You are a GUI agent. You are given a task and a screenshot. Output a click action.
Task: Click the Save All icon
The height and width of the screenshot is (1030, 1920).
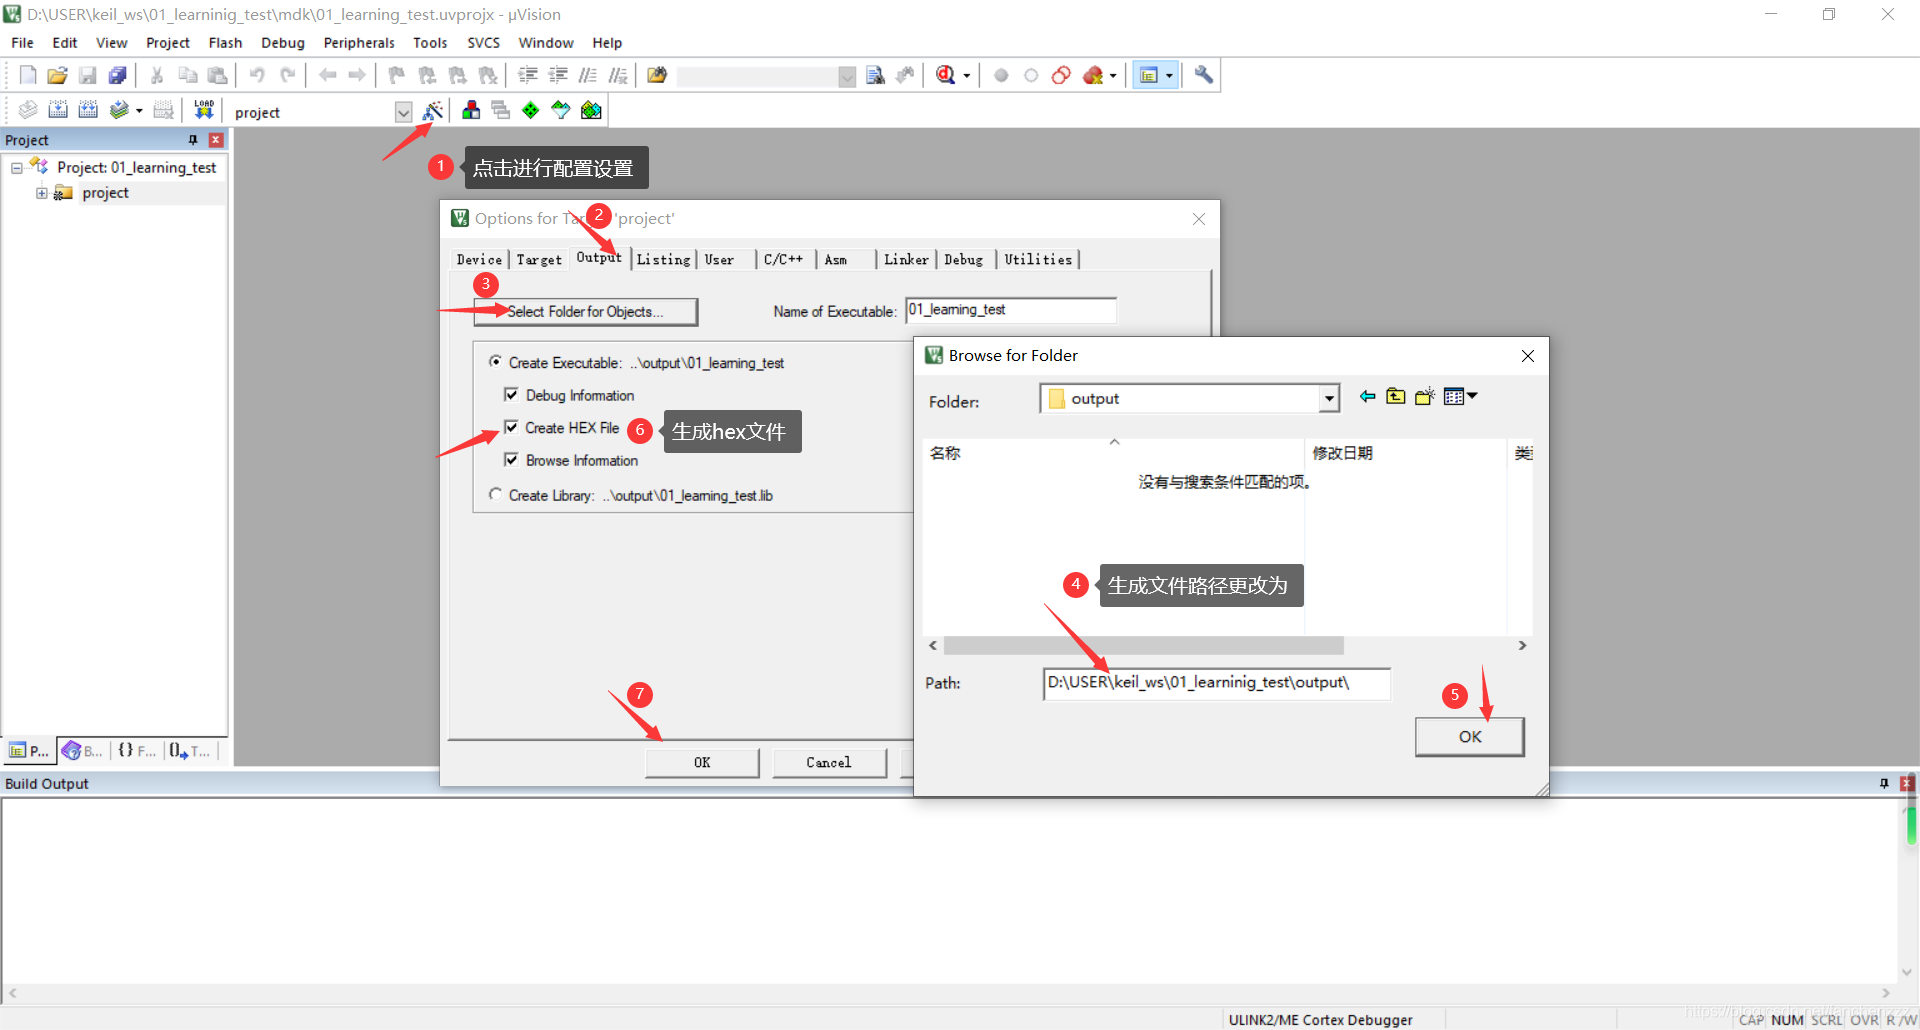click(118, 75)
